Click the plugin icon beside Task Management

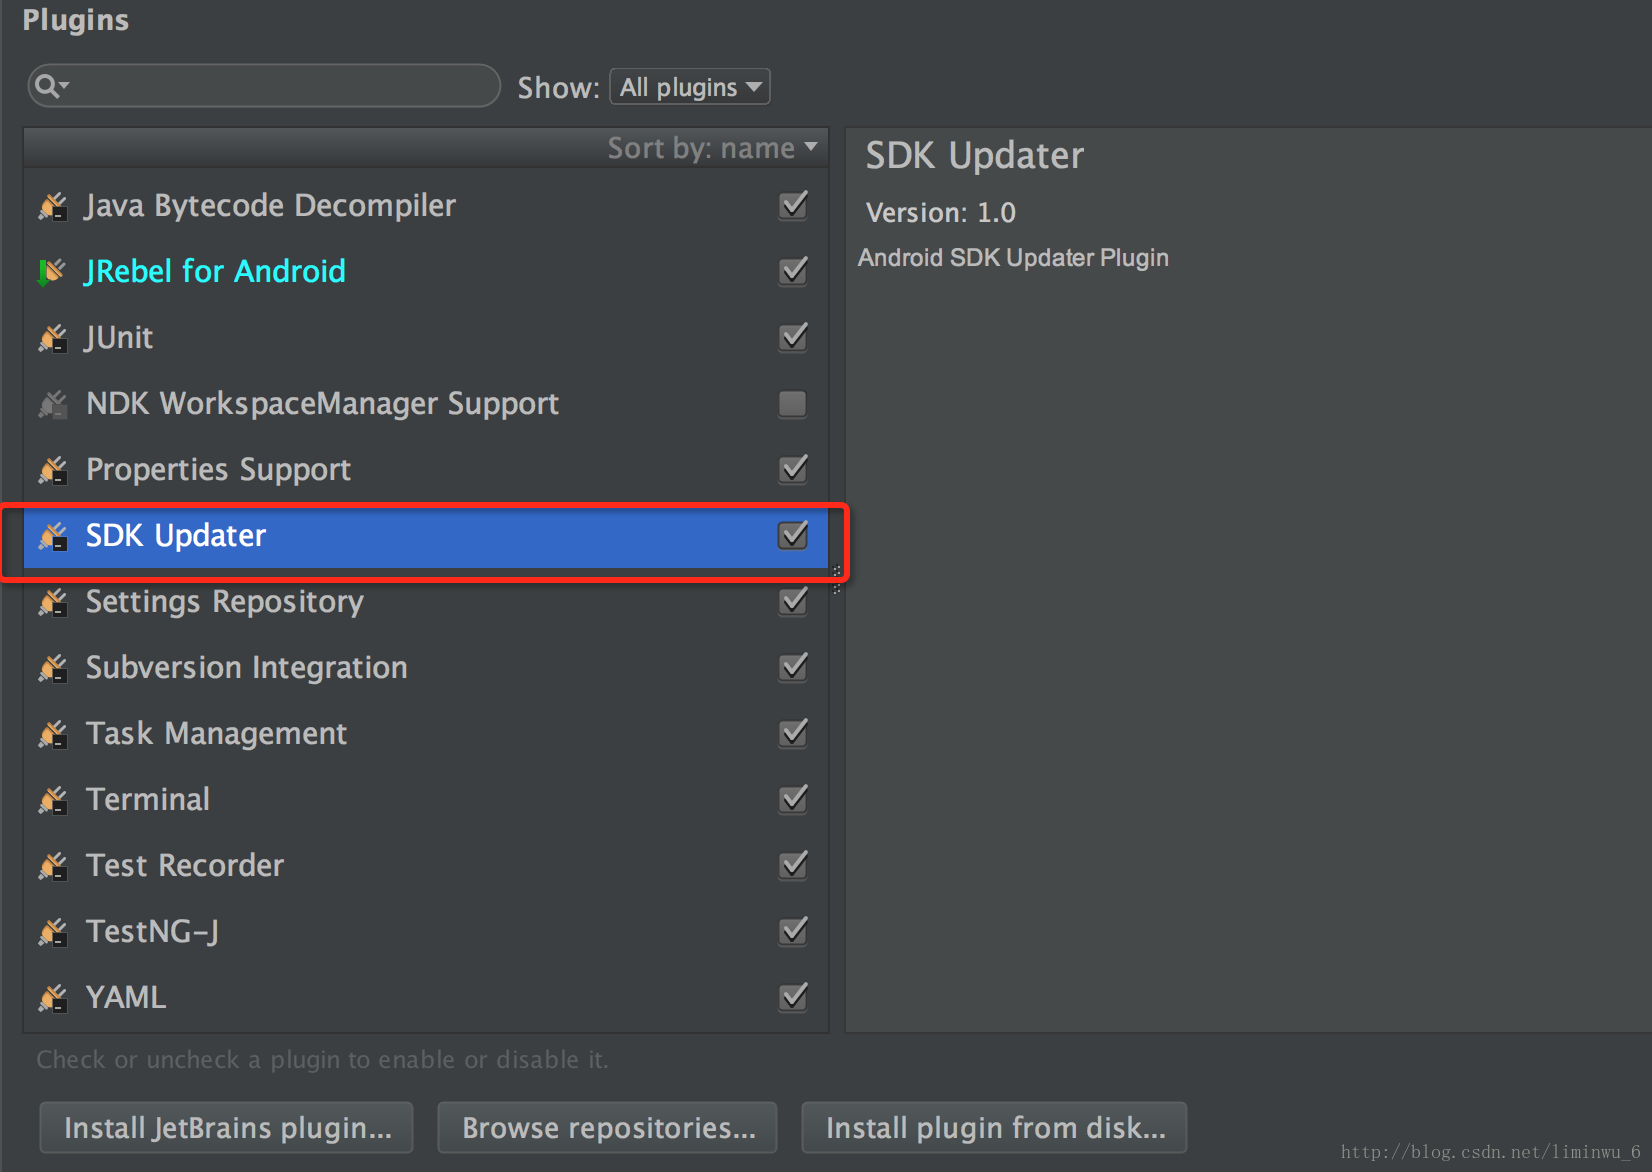pos(53,734)
